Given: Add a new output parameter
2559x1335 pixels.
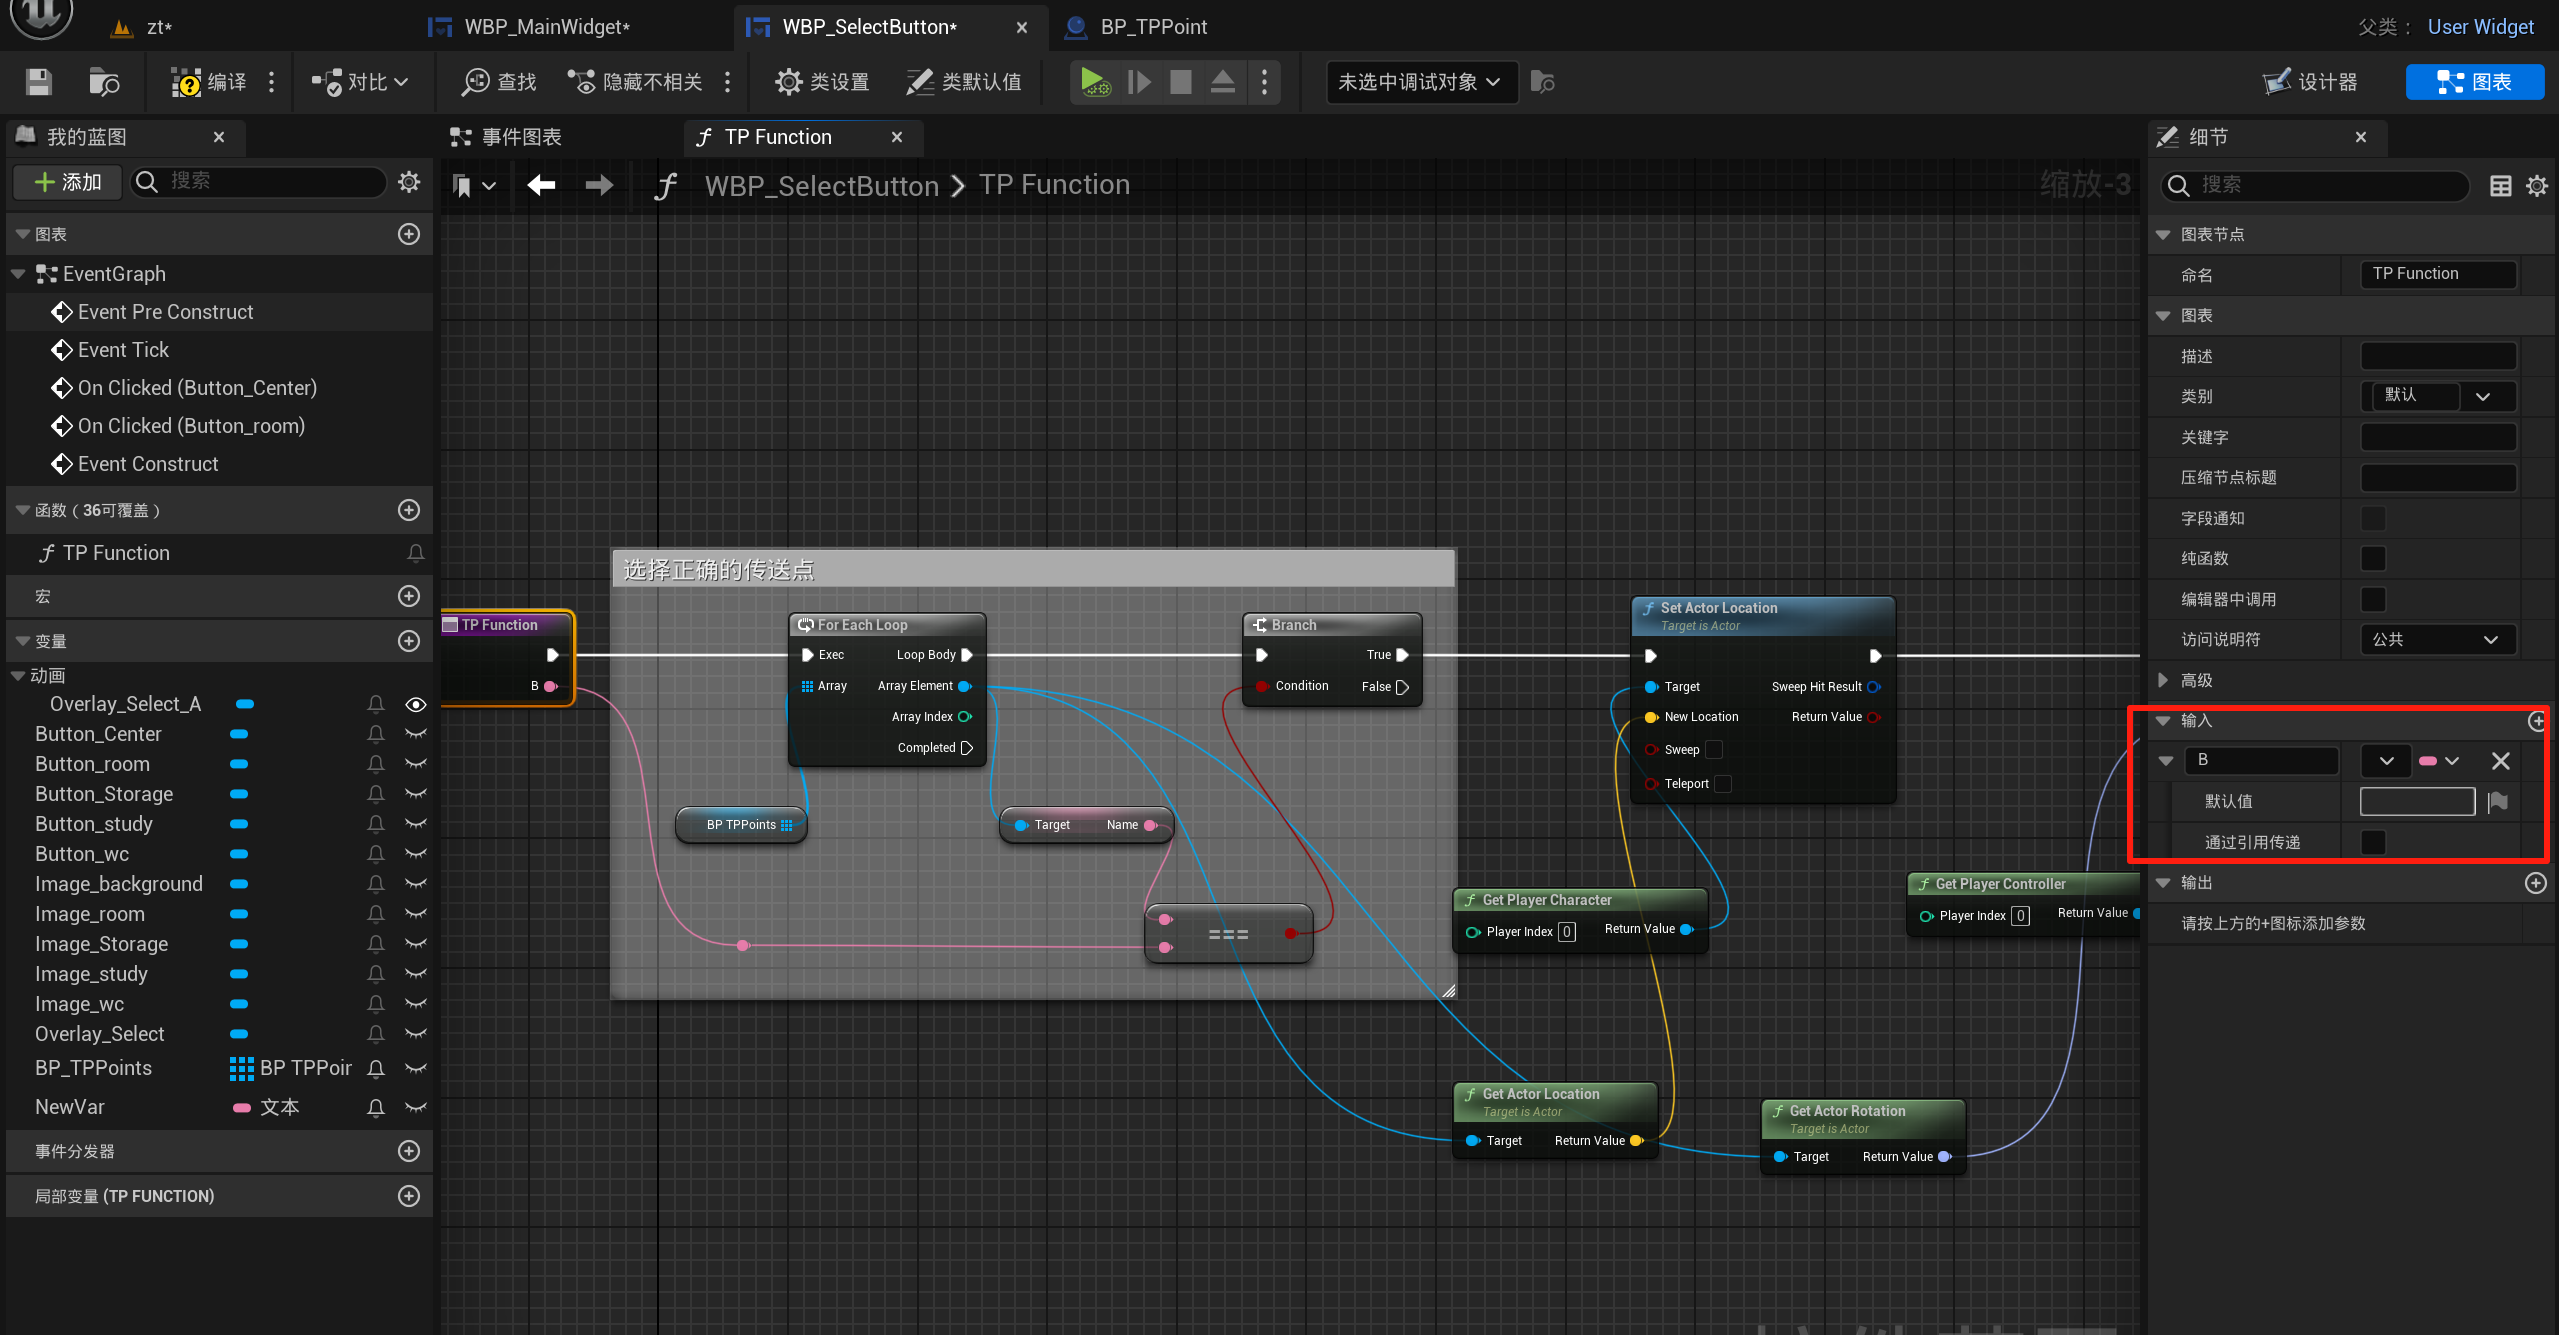Looking at the screenshot, I should tap(2535, 883).
